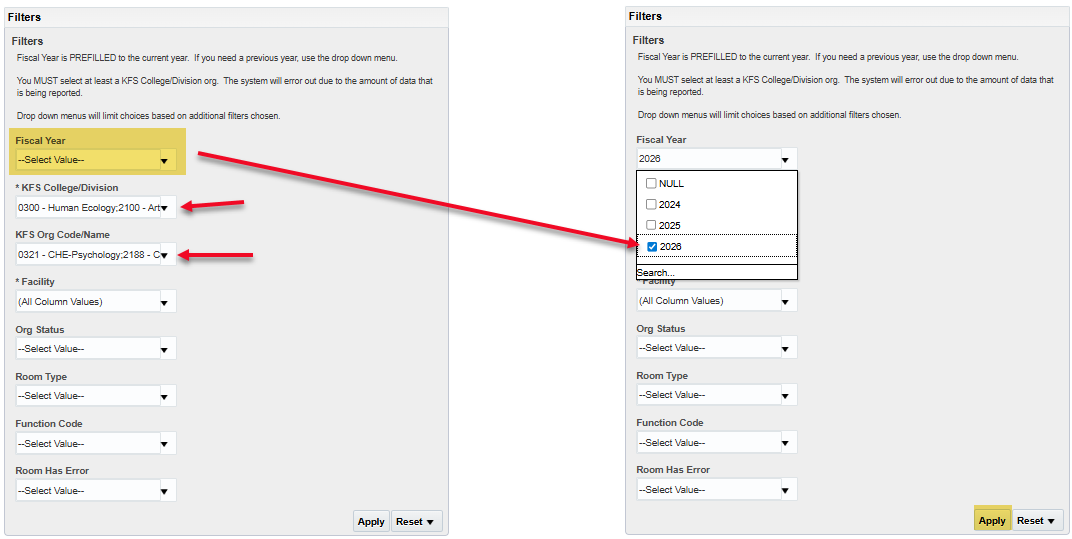The width and height of the screenshot is (1072, 539).
Task: Open Org Status dropdown in left Filters panel
Action: 164,349
